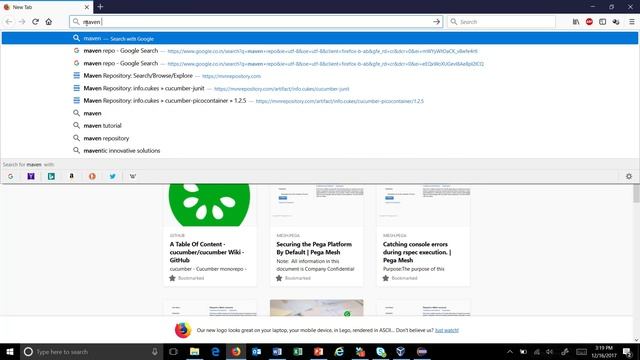The image size is (640, 360).
Task: Choose 'maven repository' search suggestion
Action: click(x=320, y=138)
